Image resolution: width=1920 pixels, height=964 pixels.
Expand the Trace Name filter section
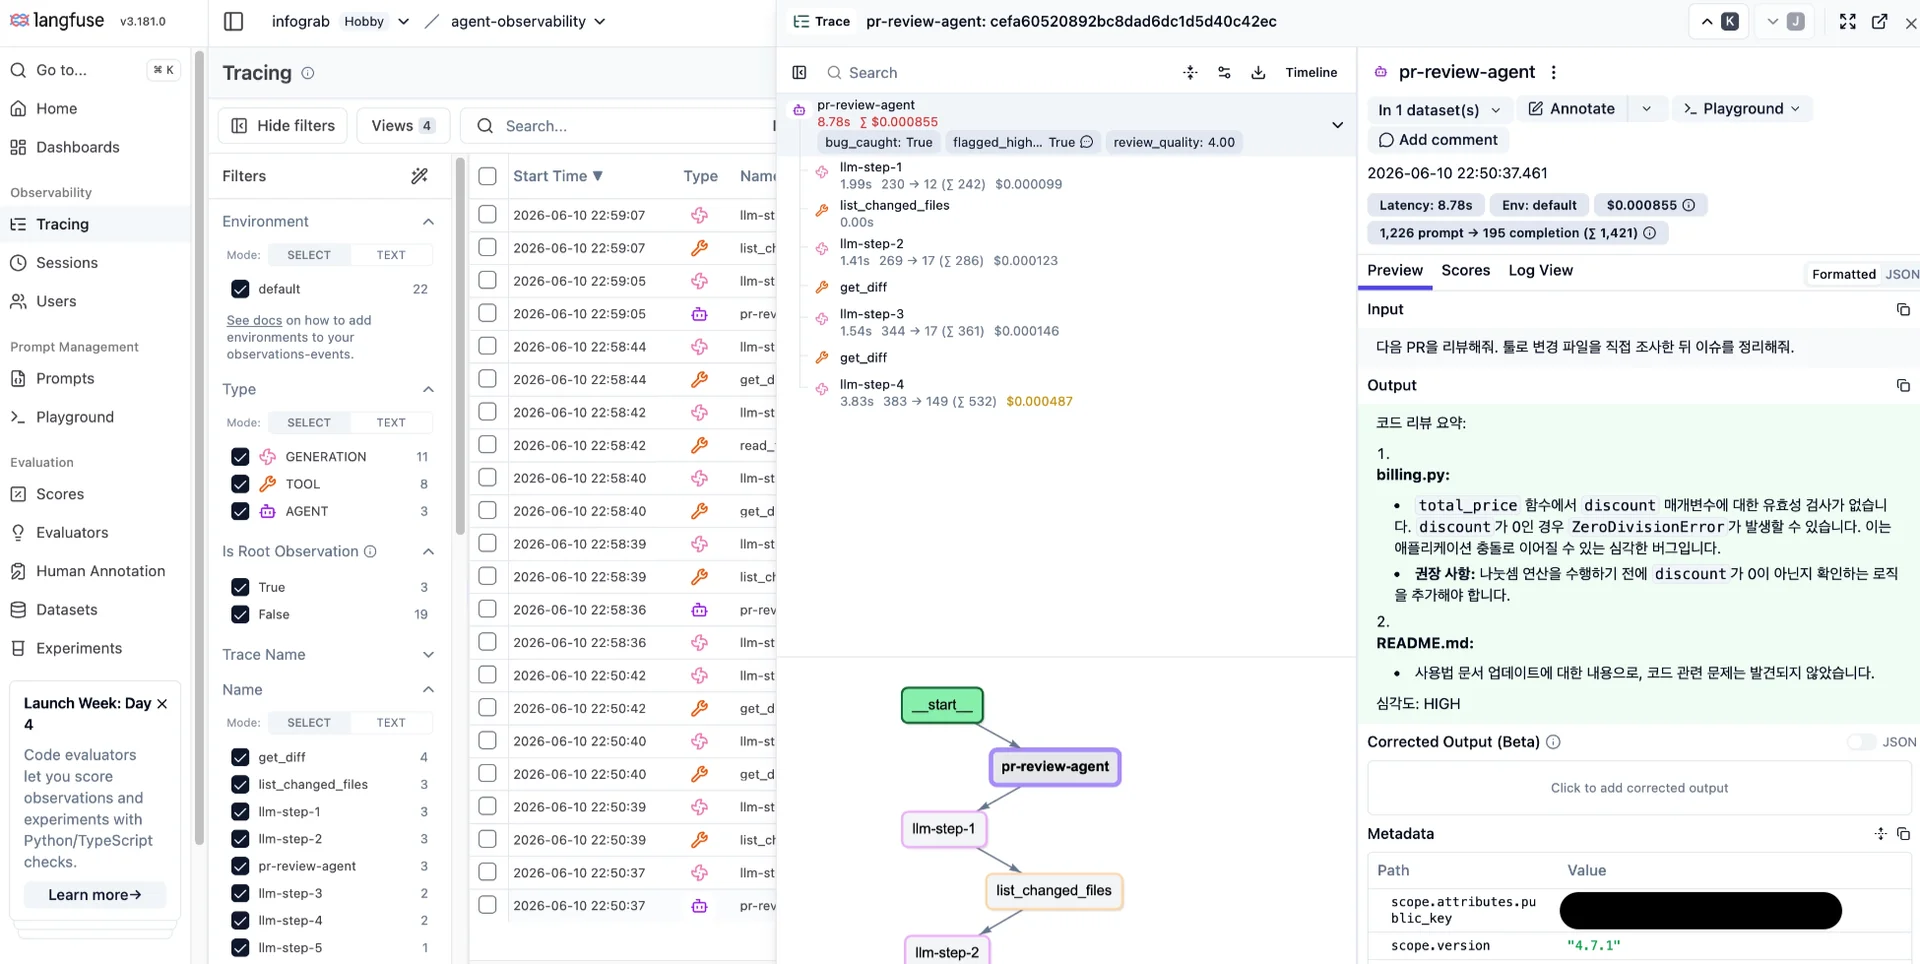coord(328,655)
